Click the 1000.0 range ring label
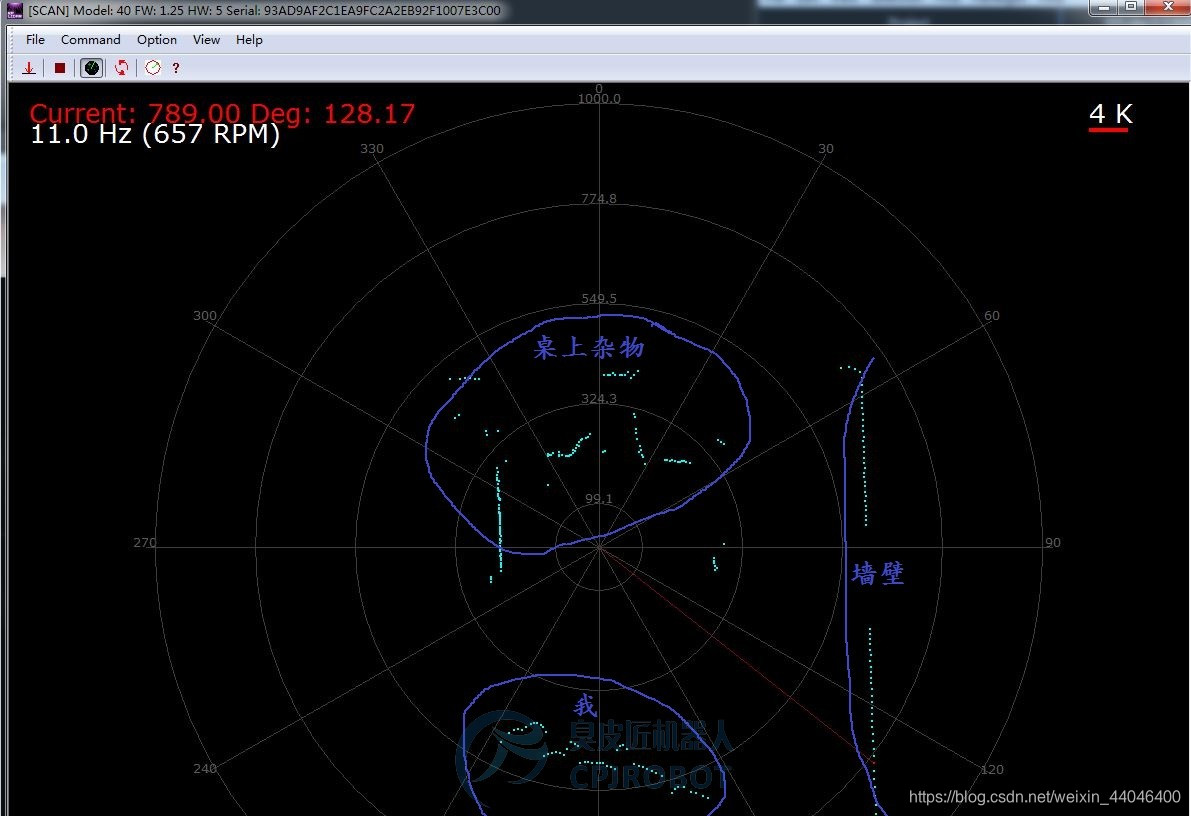 599,99
